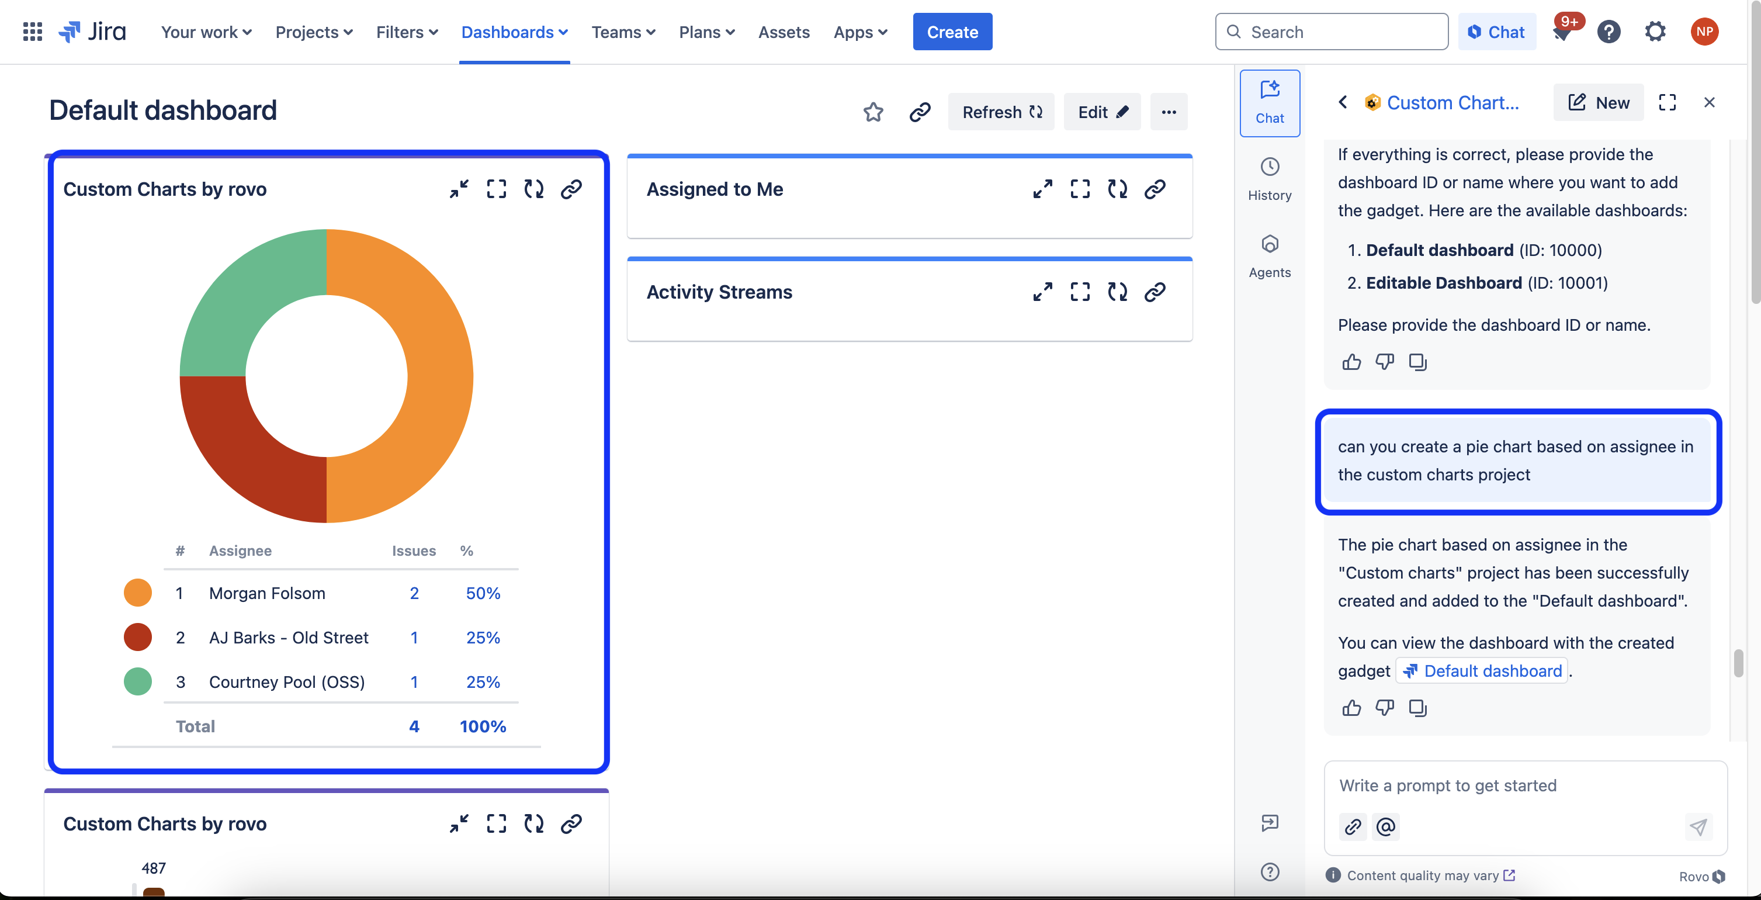This screenshot has height=900, width=1761.
Task: Maximize the Assigned to Me gadget
Action: pos(1080,189)
